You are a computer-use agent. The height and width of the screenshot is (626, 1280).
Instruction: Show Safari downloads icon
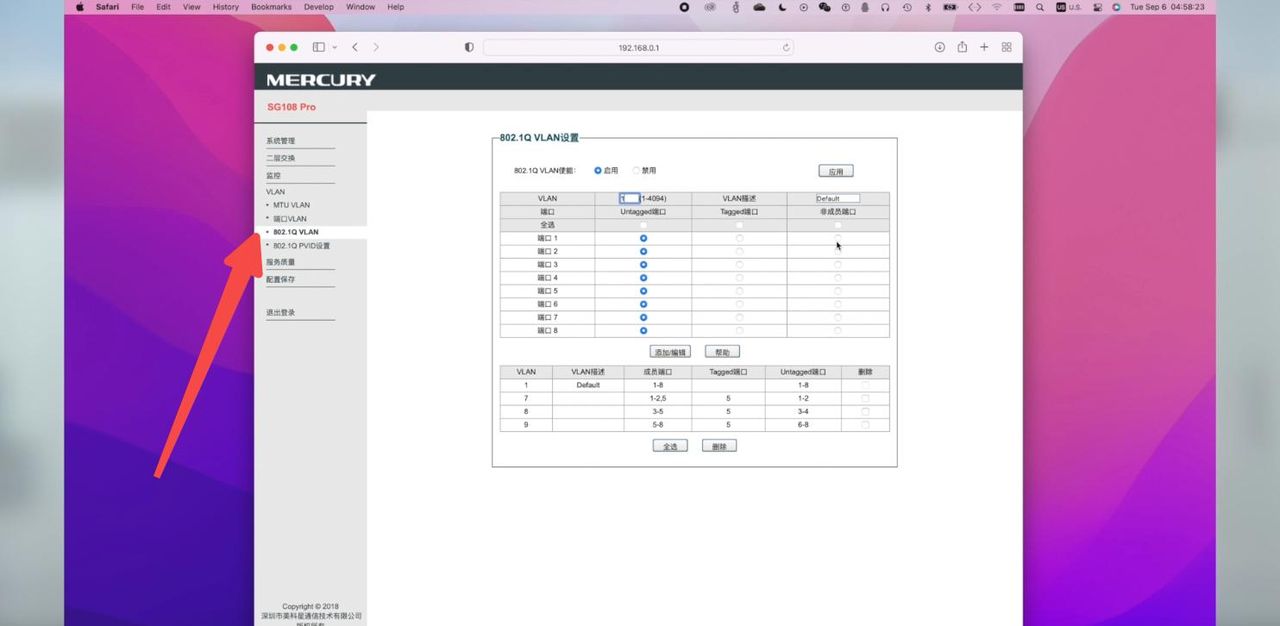coord(939,47)
